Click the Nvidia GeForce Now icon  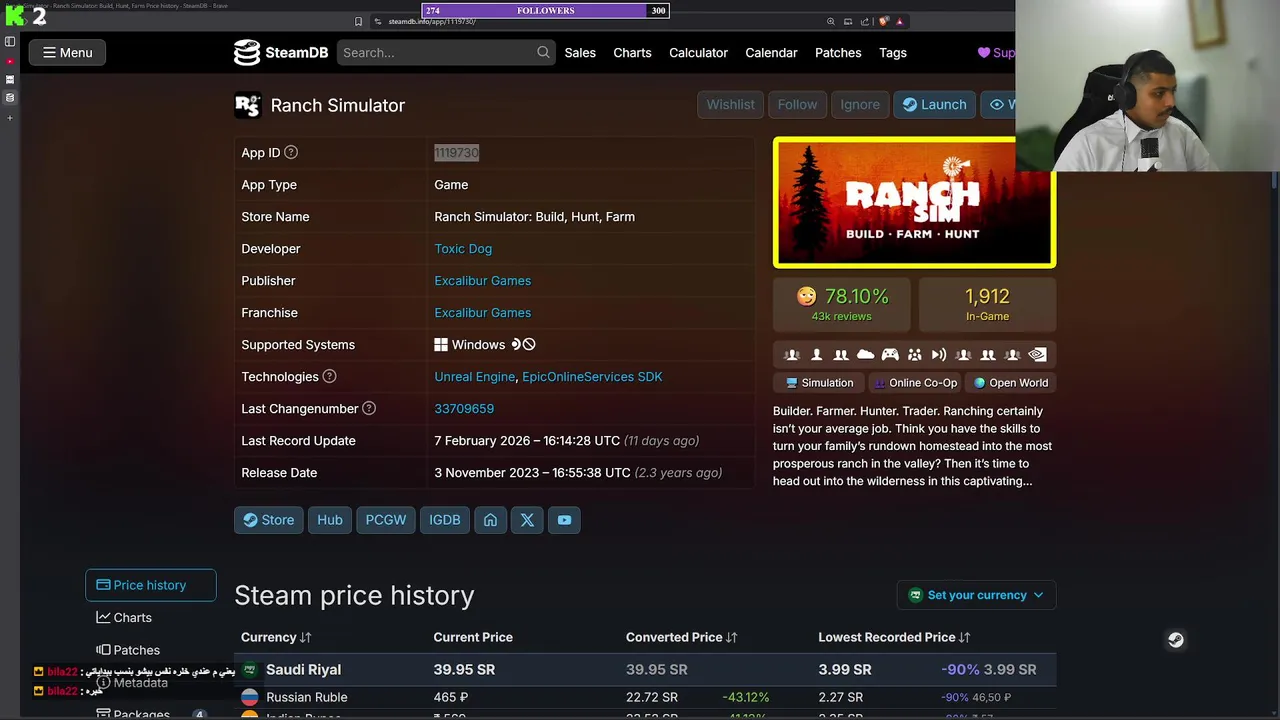tap(1037, 354)
